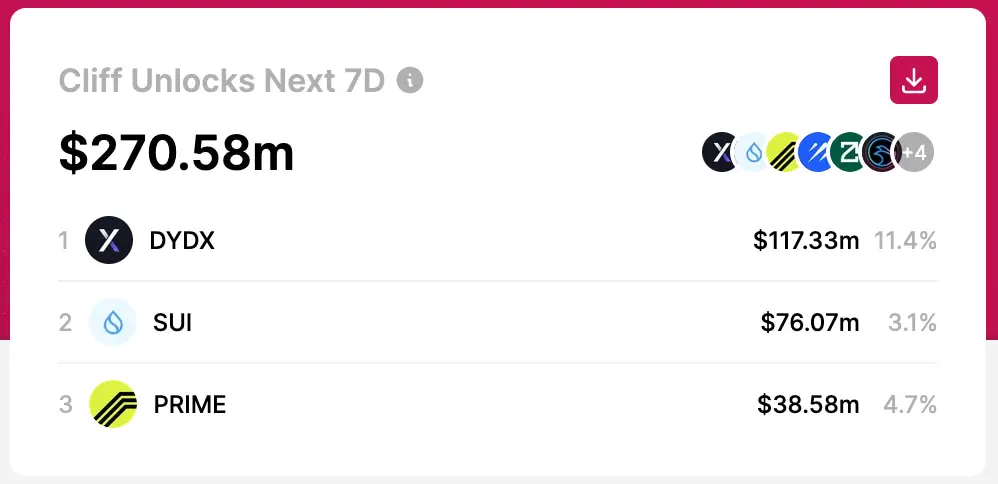This screenshot has height=484, width=998.
Task: Select the black X avatar in token stack
Action: [719, 152]
